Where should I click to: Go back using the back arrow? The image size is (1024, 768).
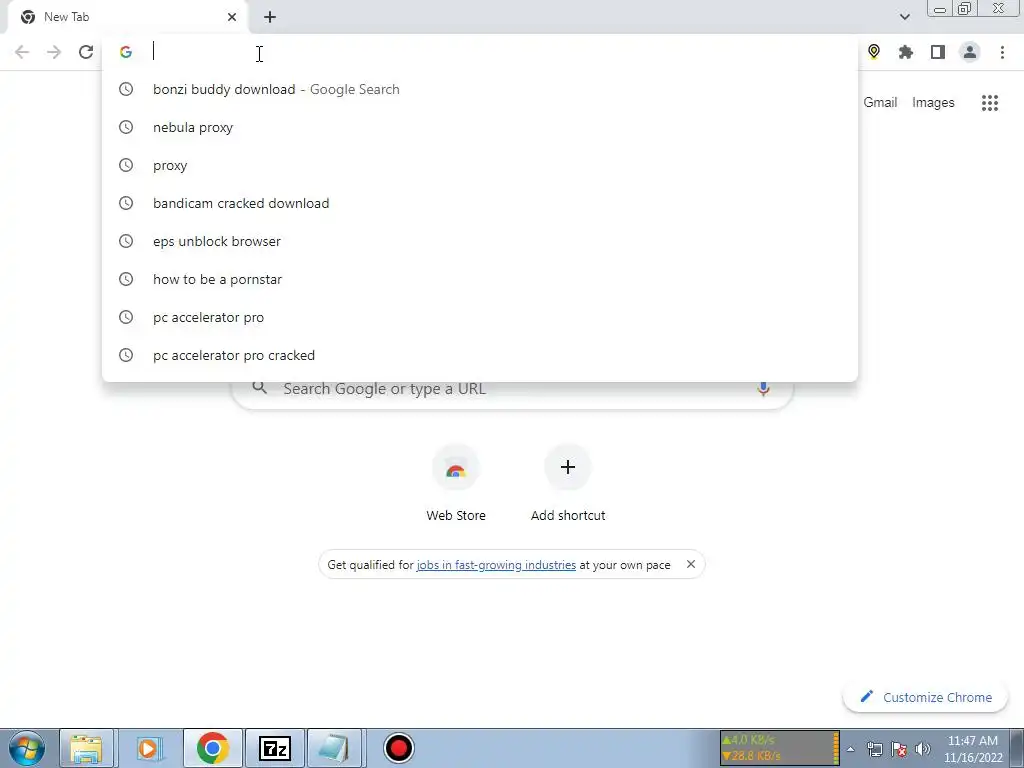(x=22, y=52)
